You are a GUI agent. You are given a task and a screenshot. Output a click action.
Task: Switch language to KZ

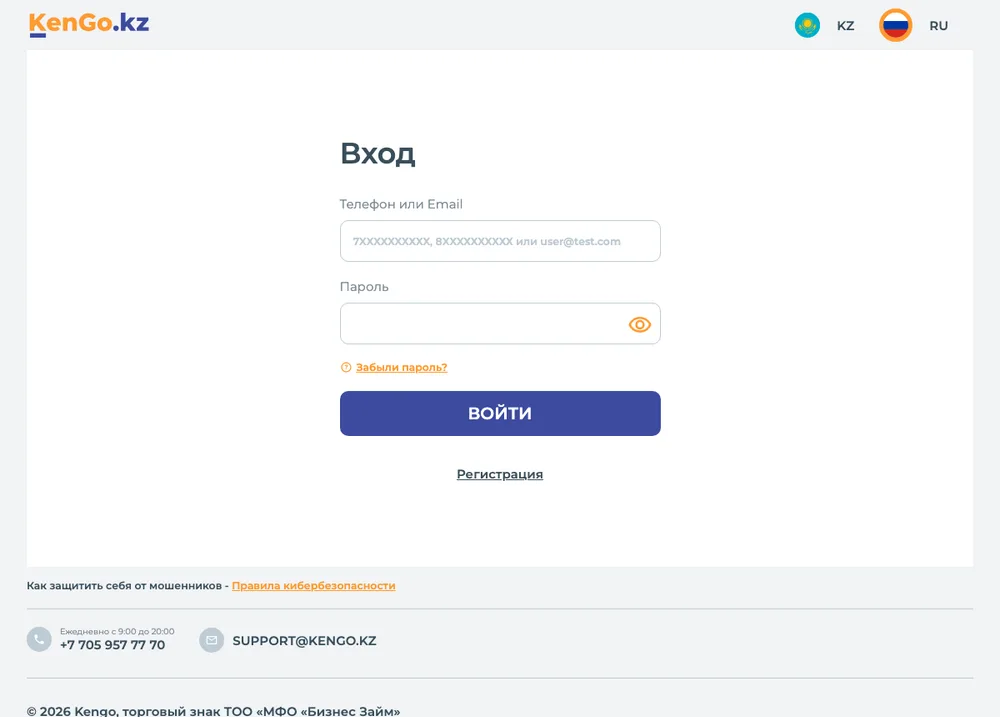[x=845, y=26]
